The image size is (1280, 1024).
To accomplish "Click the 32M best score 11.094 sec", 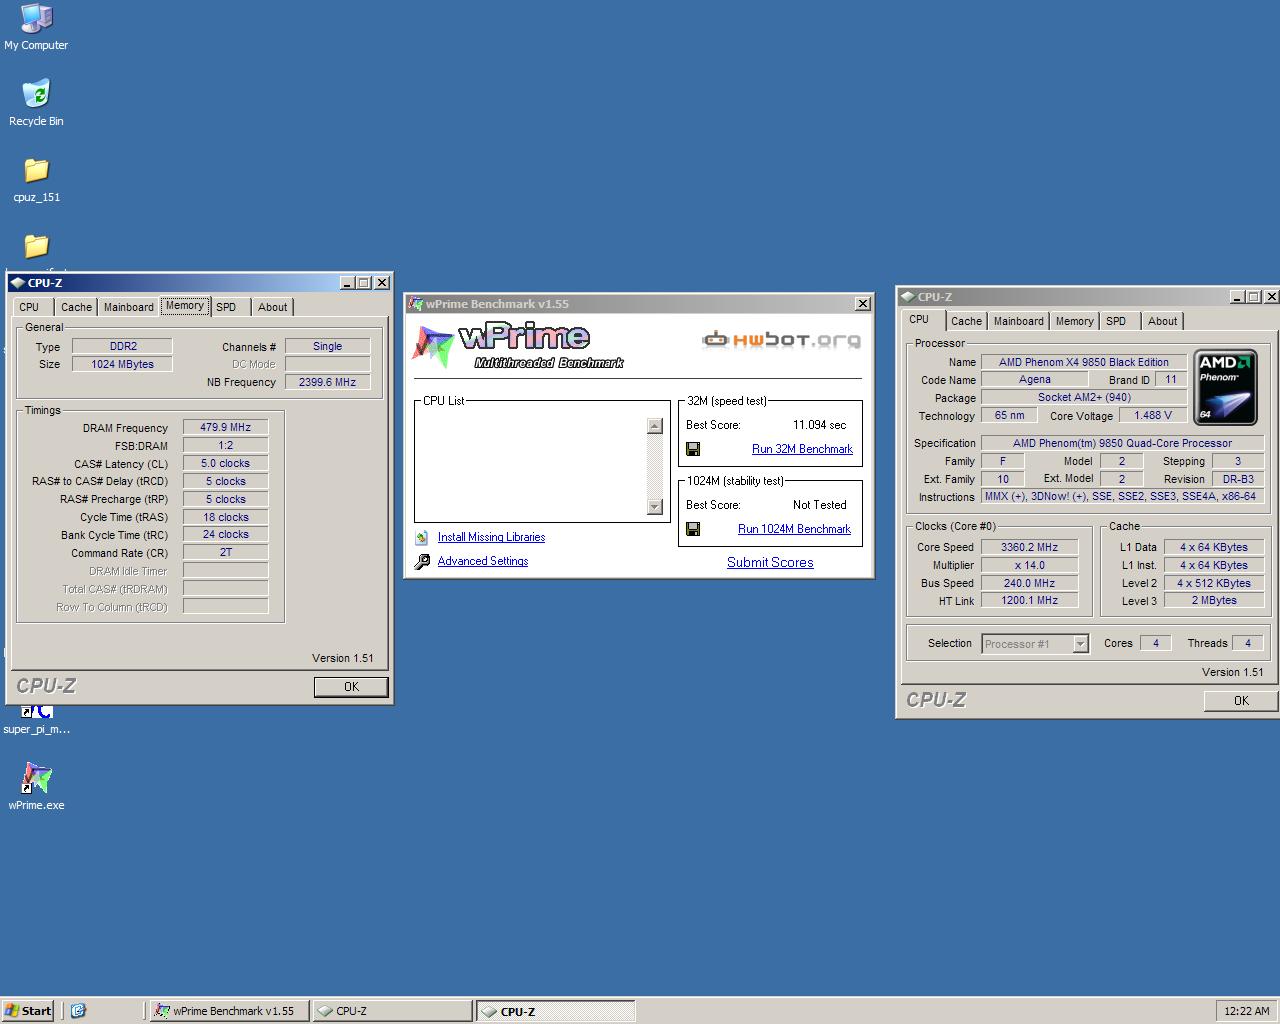I will click(x=819, y=425).
